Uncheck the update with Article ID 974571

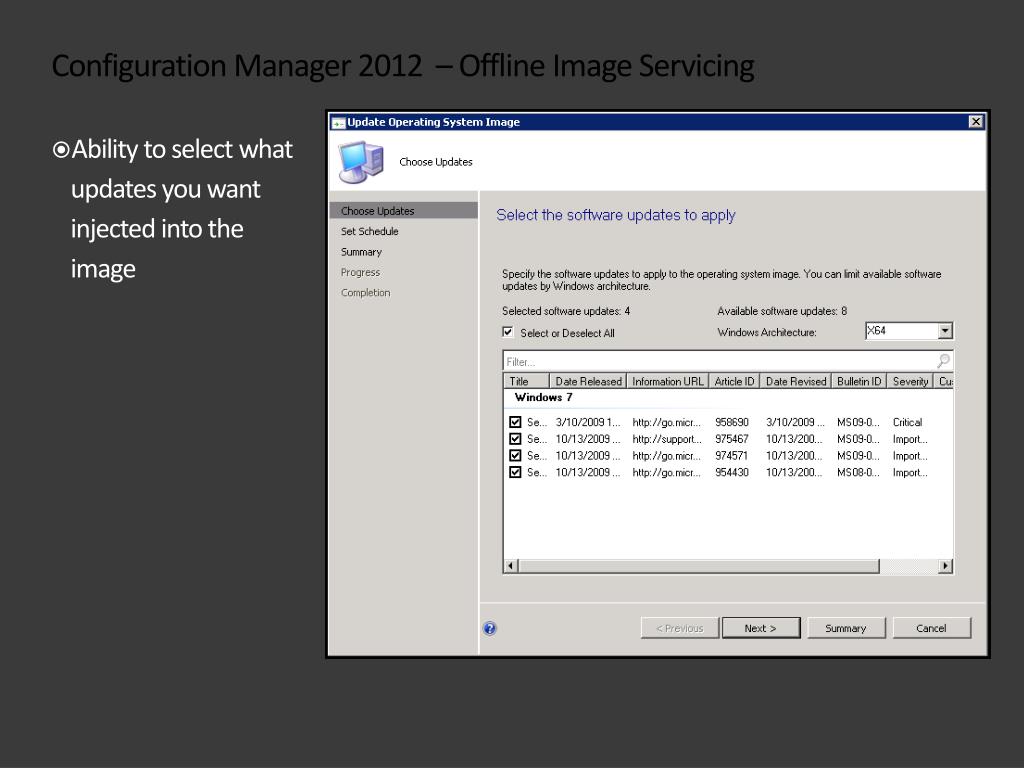point(515,455)
